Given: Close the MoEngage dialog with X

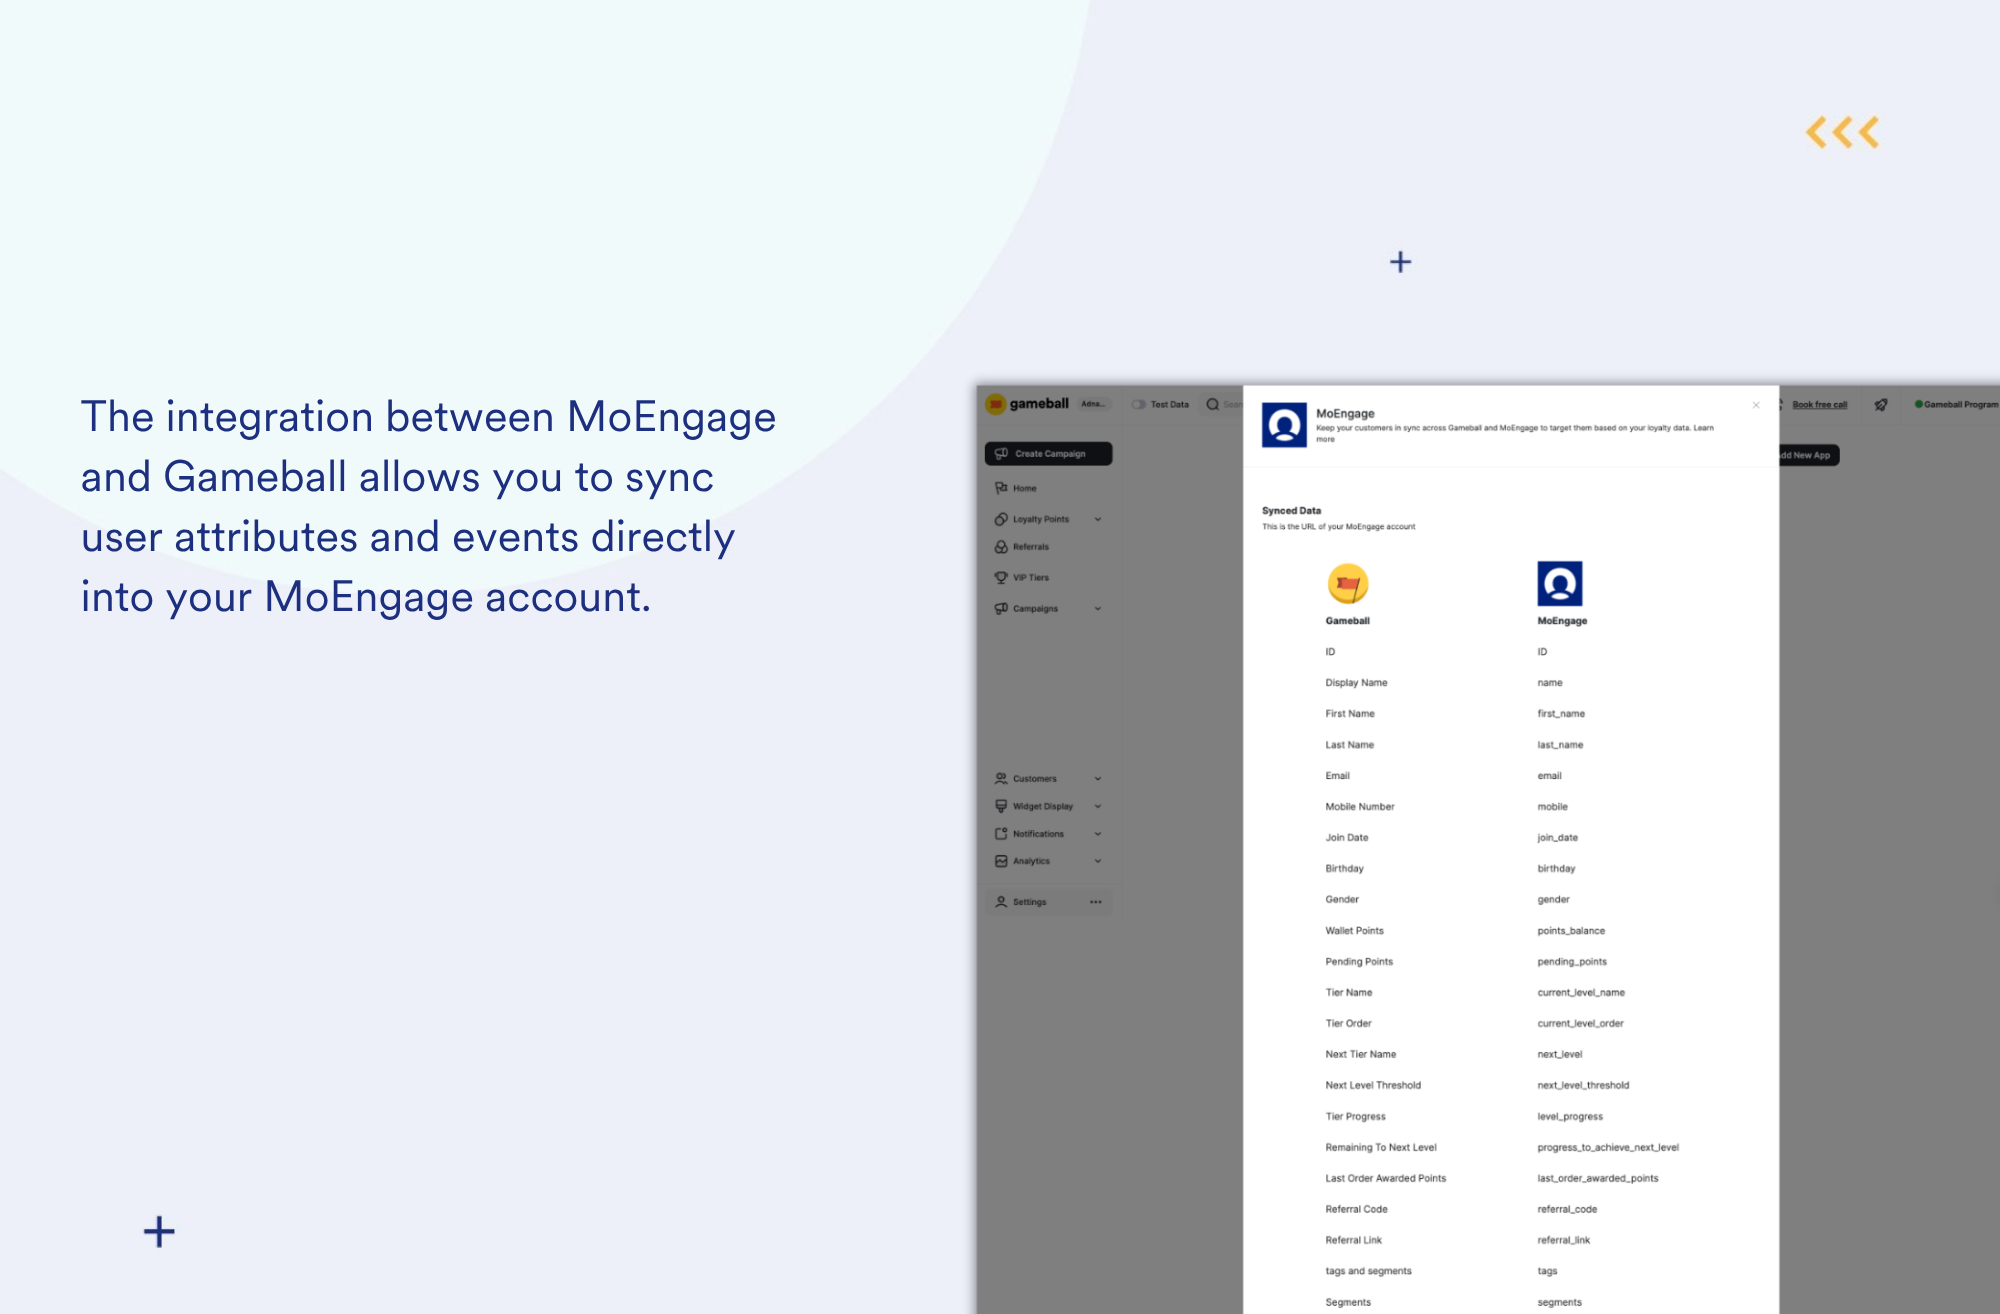Looking at the screenshot, I should [1756, 405].
